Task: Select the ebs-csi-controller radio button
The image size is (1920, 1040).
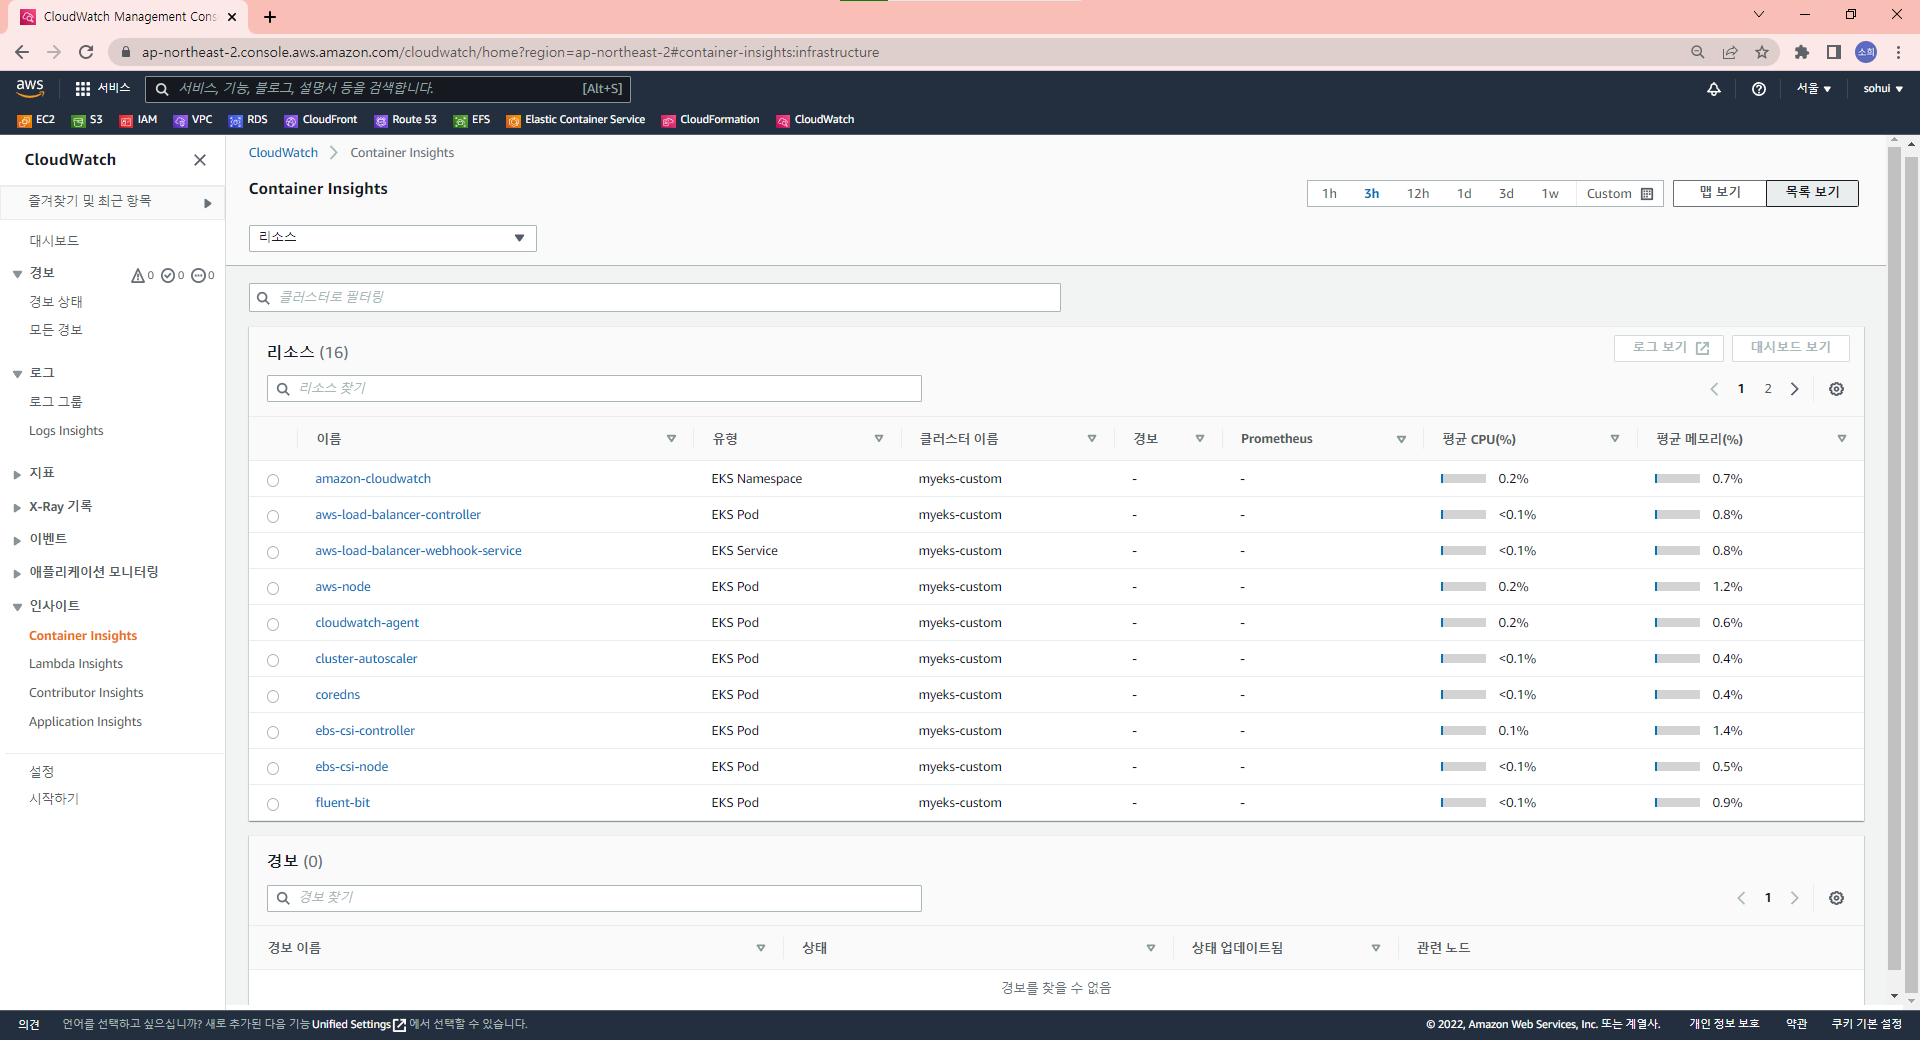Action: [x=273, y=732]
